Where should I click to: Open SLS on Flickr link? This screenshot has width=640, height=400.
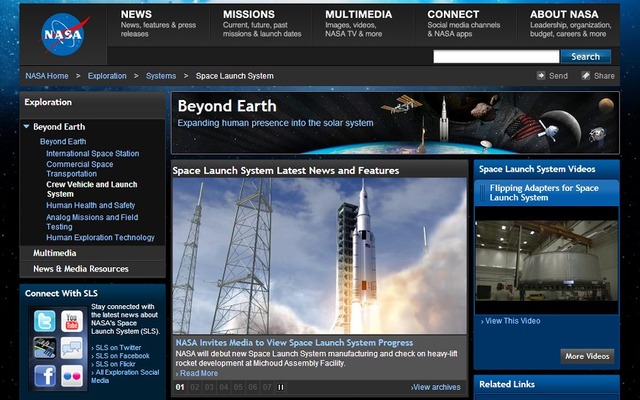[x=114, y=364]
